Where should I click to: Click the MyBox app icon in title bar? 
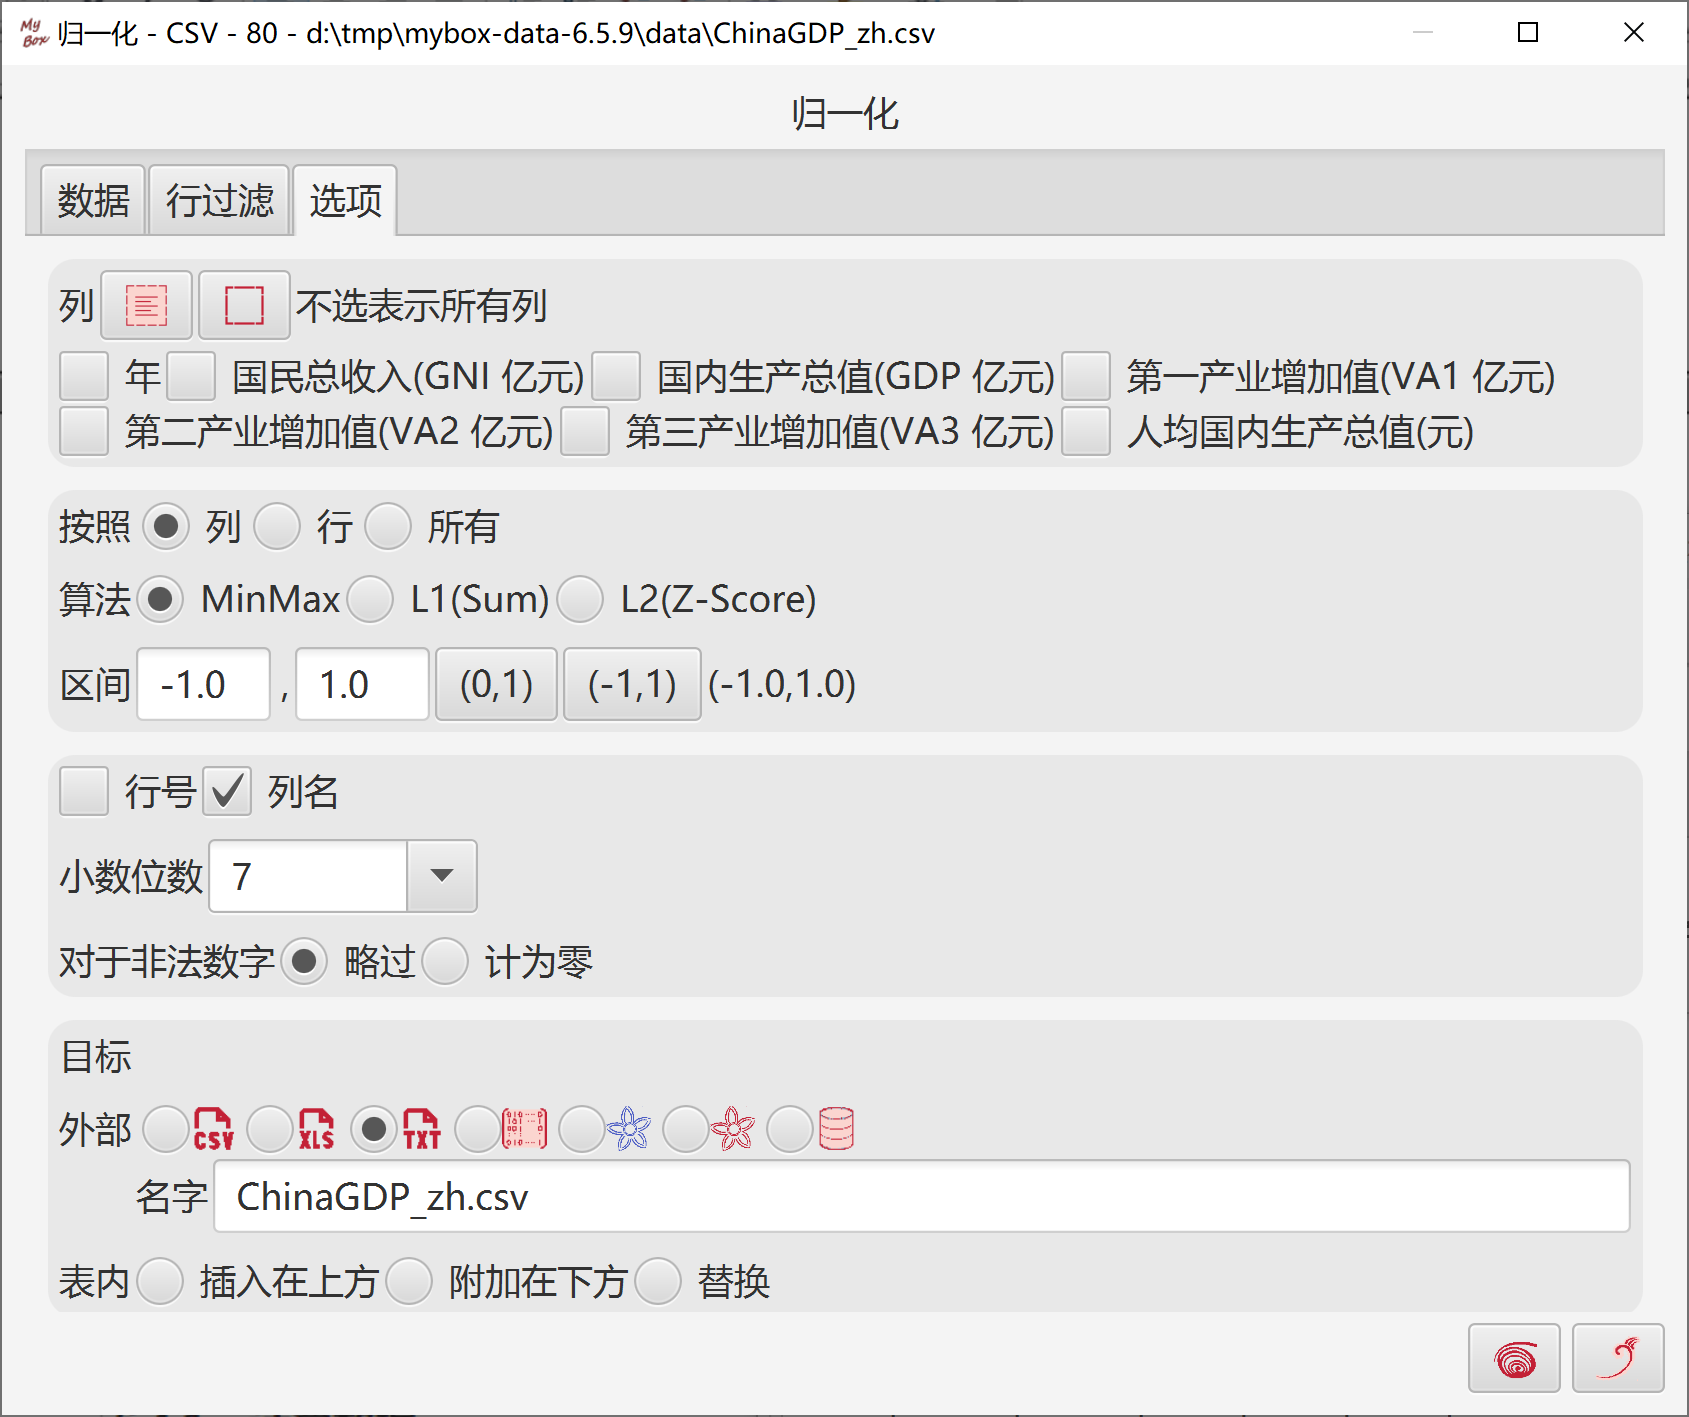[34, 33]
